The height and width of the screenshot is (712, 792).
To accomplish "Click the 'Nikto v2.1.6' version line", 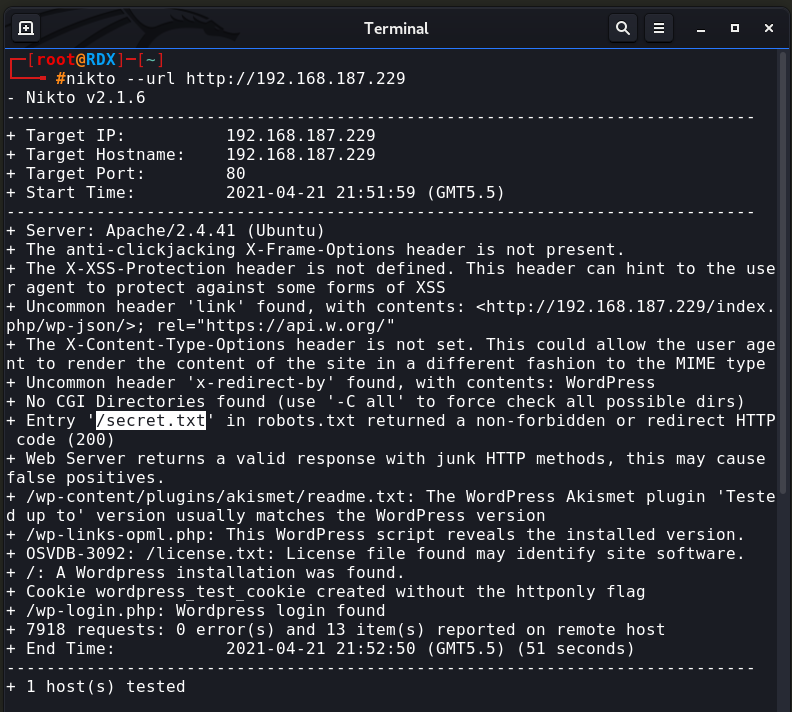I will pos(76,98).
